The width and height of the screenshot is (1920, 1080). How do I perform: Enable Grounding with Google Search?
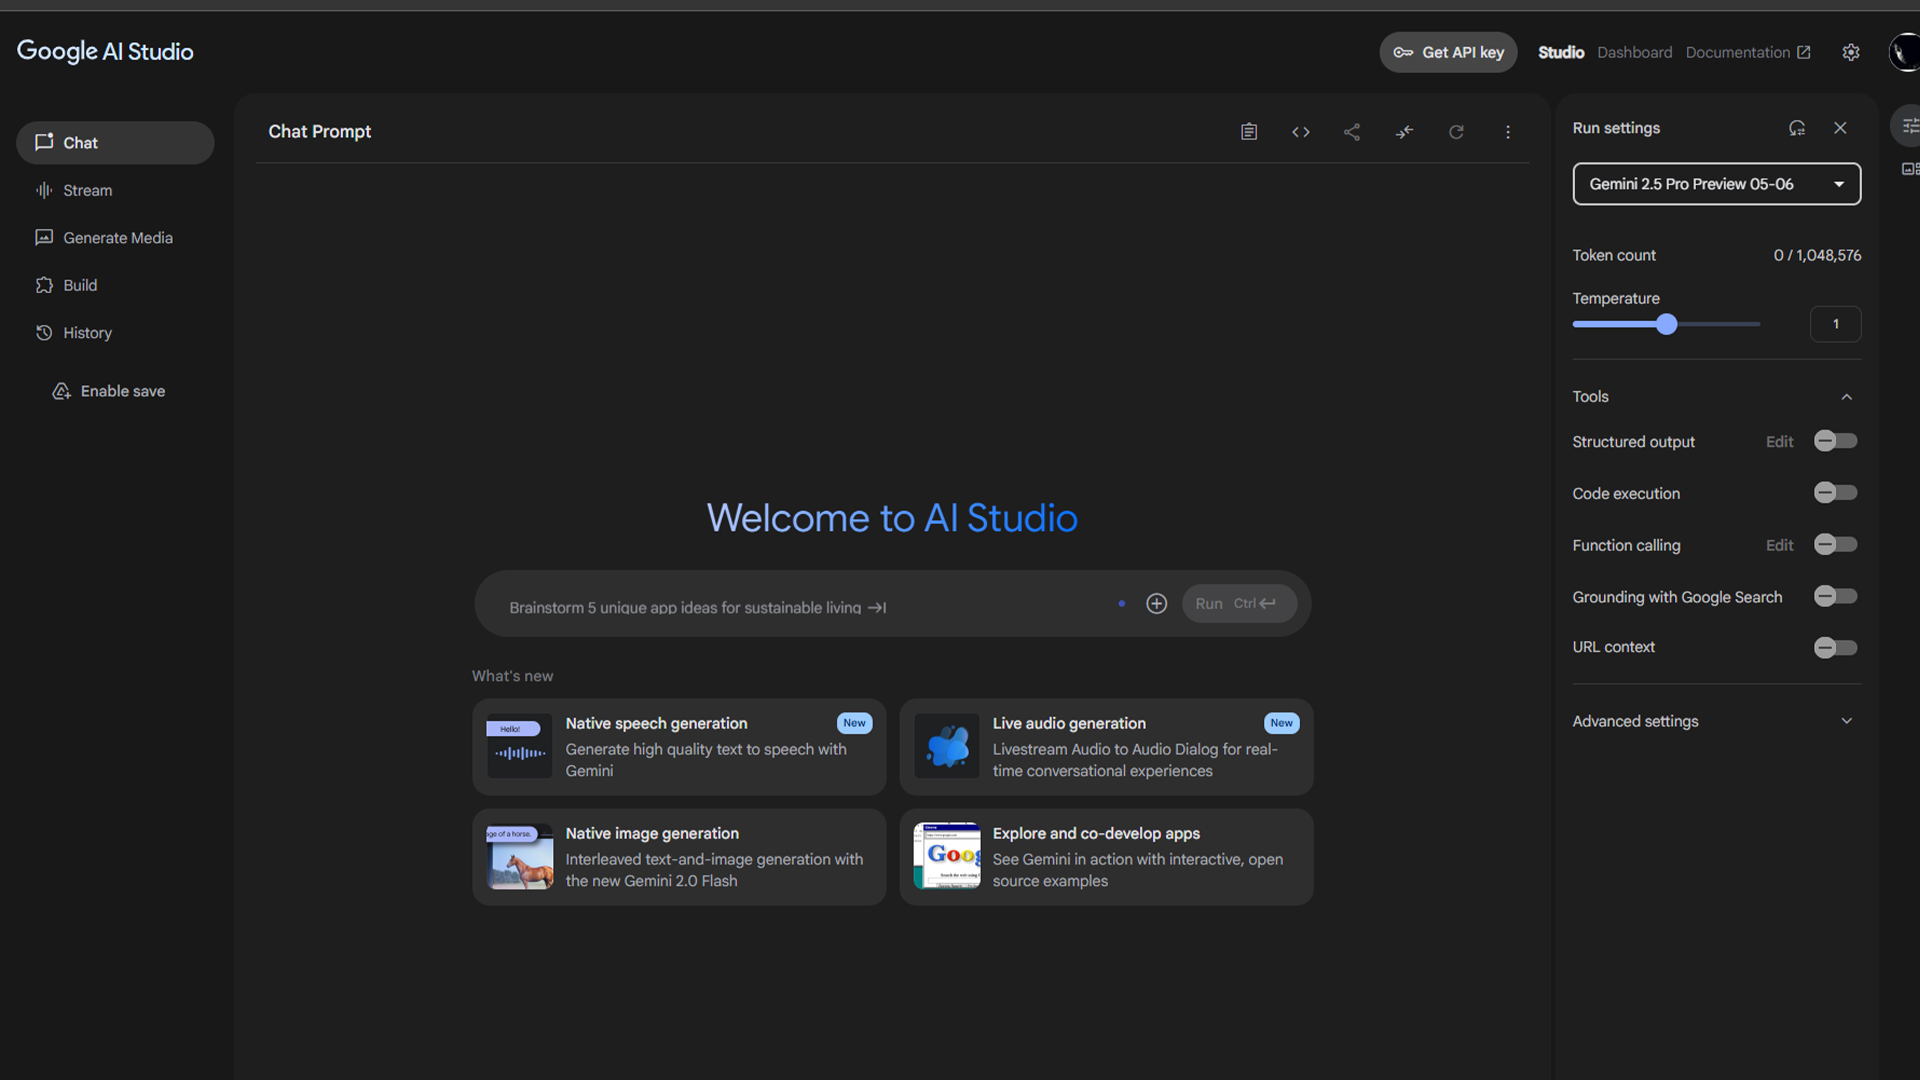pos(1835,597)
